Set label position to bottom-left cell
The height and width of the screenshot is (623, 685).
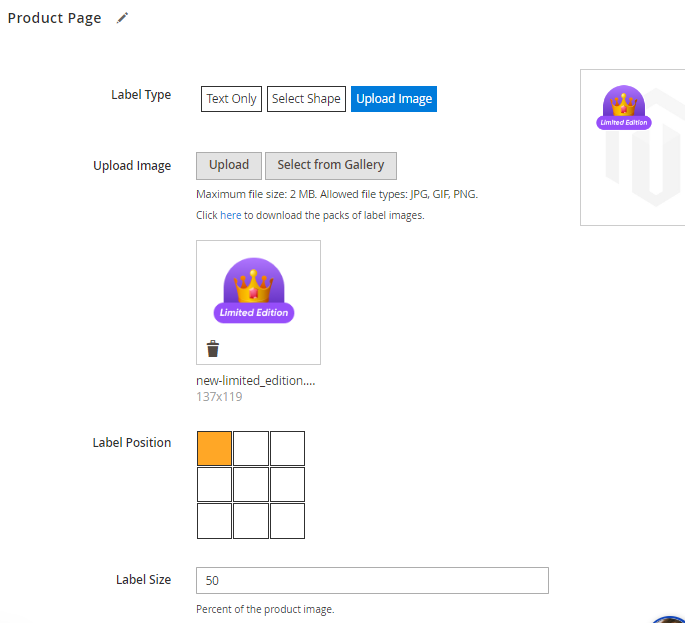pyautogui.click(x=214, y=521)
